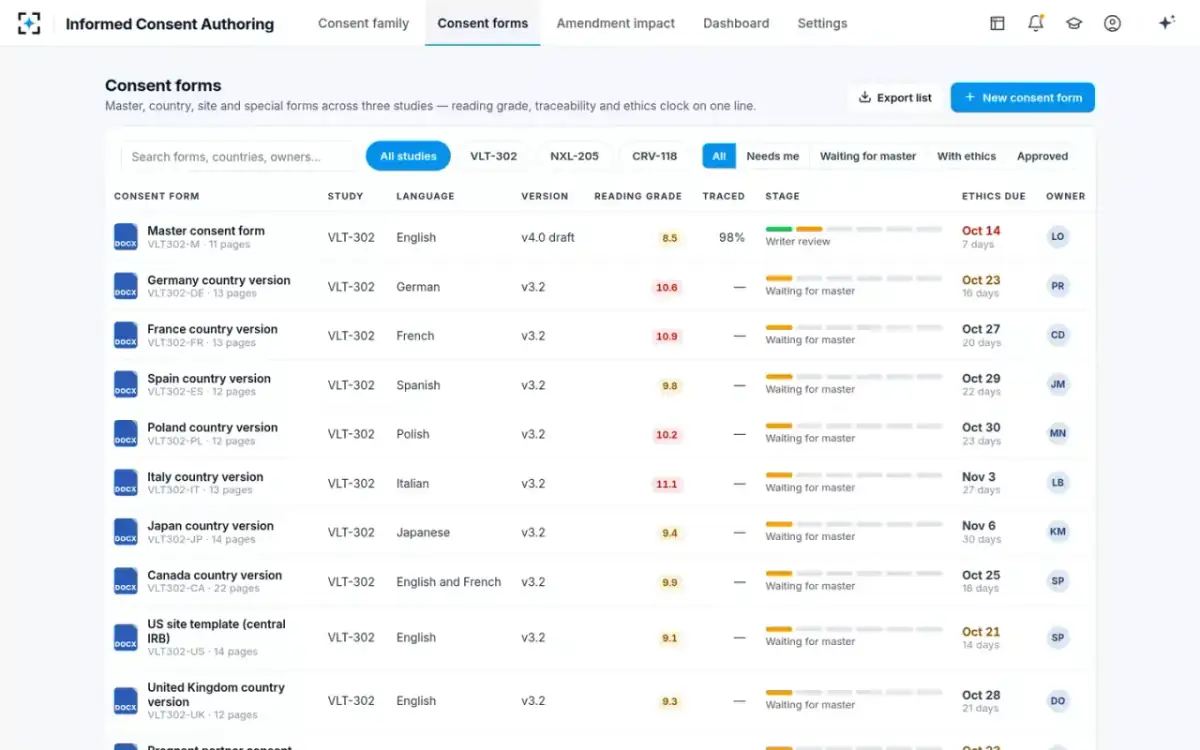This screenshot has height=750, width=1200.
Task: Click the DOCX icon for Spain country version
Action: click(x=125, y=384)
